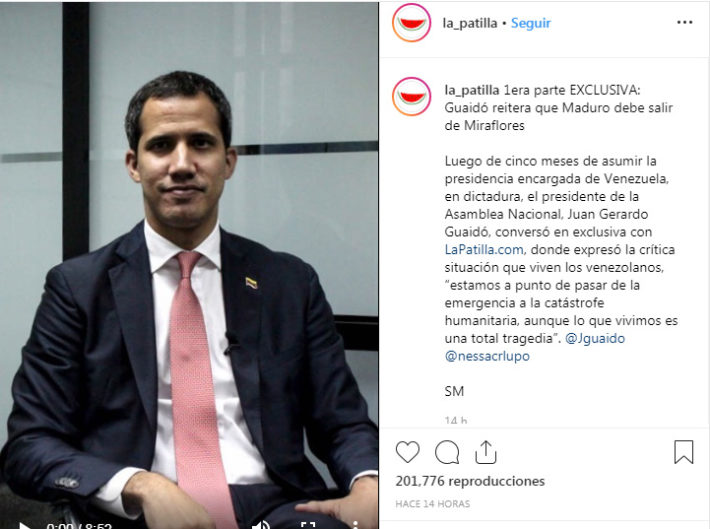
Task: Play the video with the play button
Action: click(x=24, y=525)
